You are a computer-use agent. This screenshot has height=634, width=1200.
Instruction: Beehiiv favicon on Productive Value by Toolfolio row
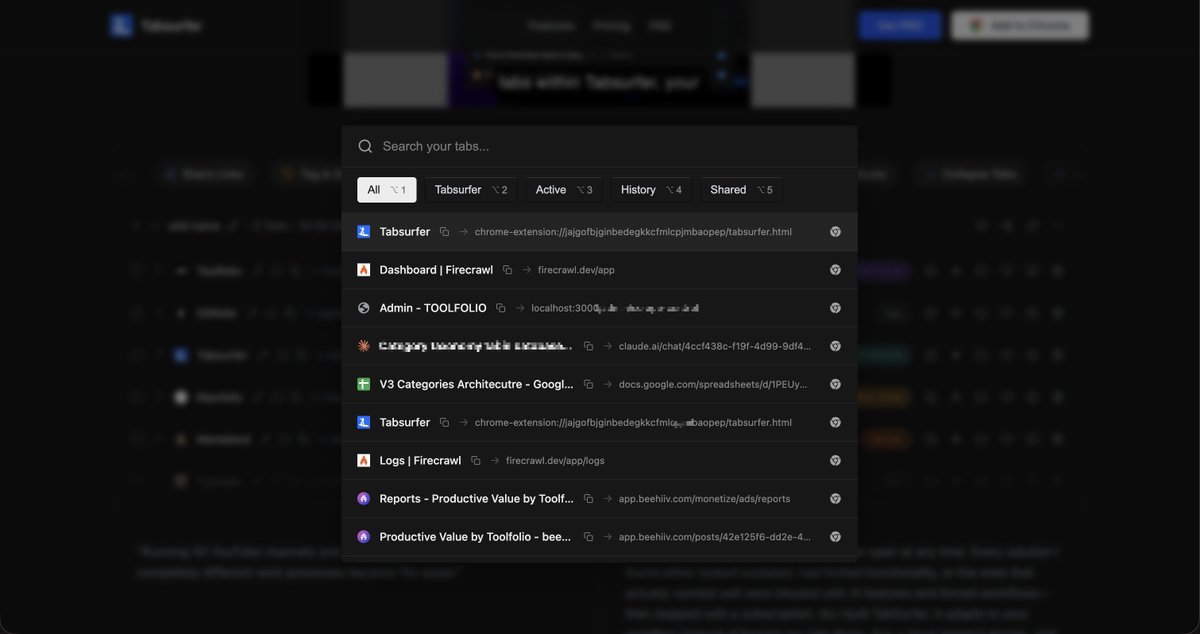point(364,537)
